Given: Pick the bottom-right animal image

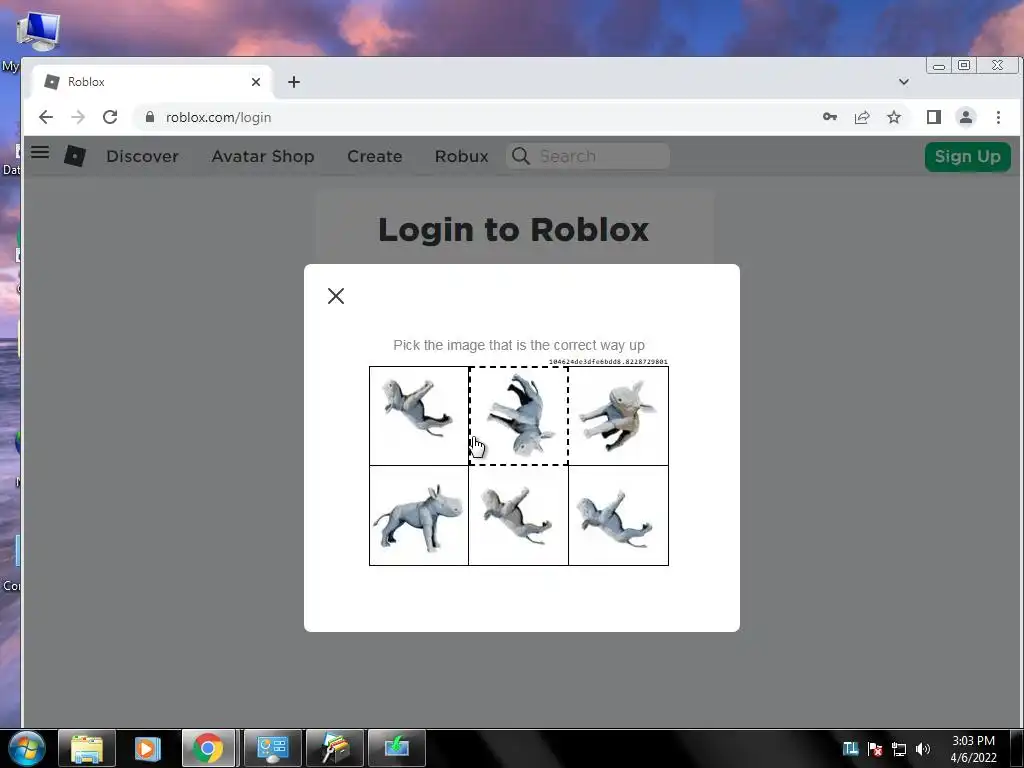Looking at the screenshot, I should (618, 515).
